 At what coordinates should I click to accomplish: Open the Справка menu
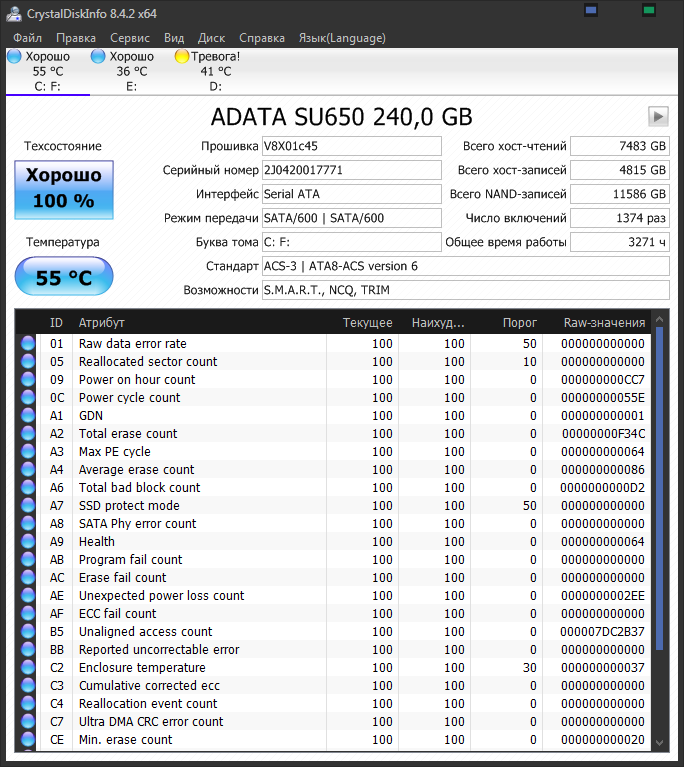tap(262, 38)
